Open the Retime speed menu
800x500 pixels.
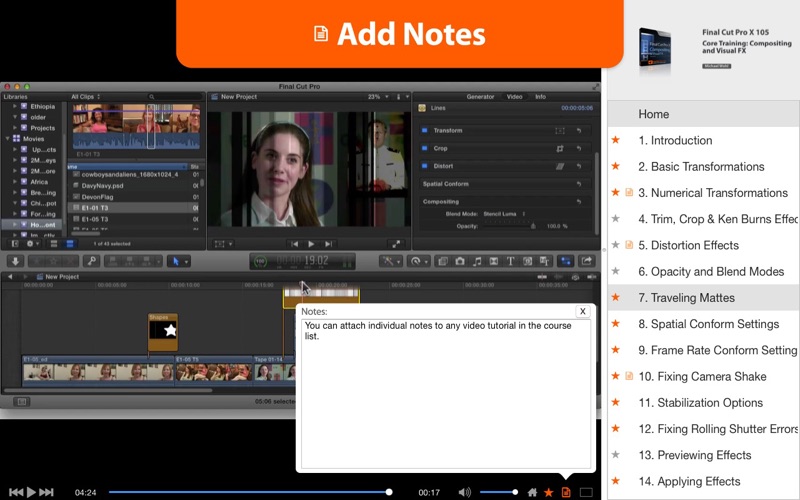(x=419, y=261)
